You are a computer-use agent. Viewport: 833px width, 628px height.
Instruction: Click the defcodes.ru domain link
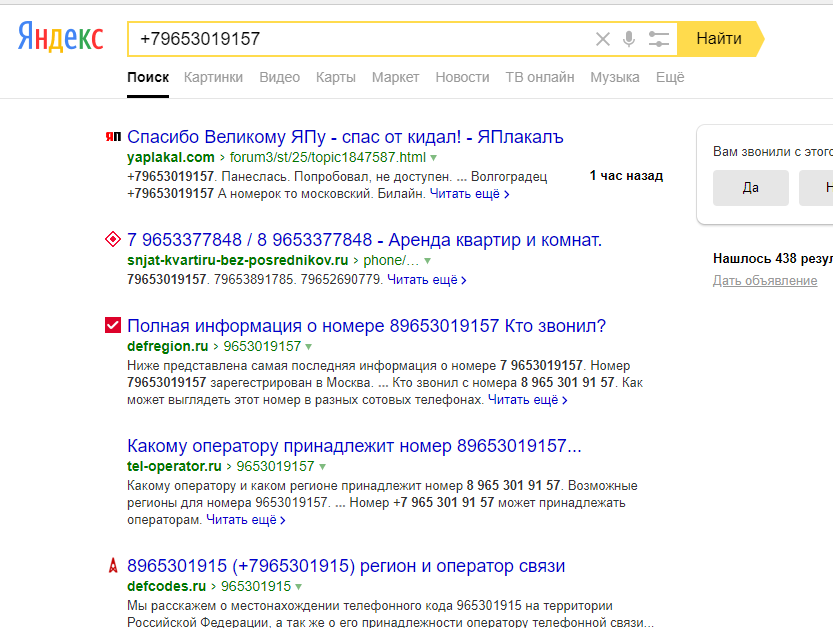click(166, 587)
